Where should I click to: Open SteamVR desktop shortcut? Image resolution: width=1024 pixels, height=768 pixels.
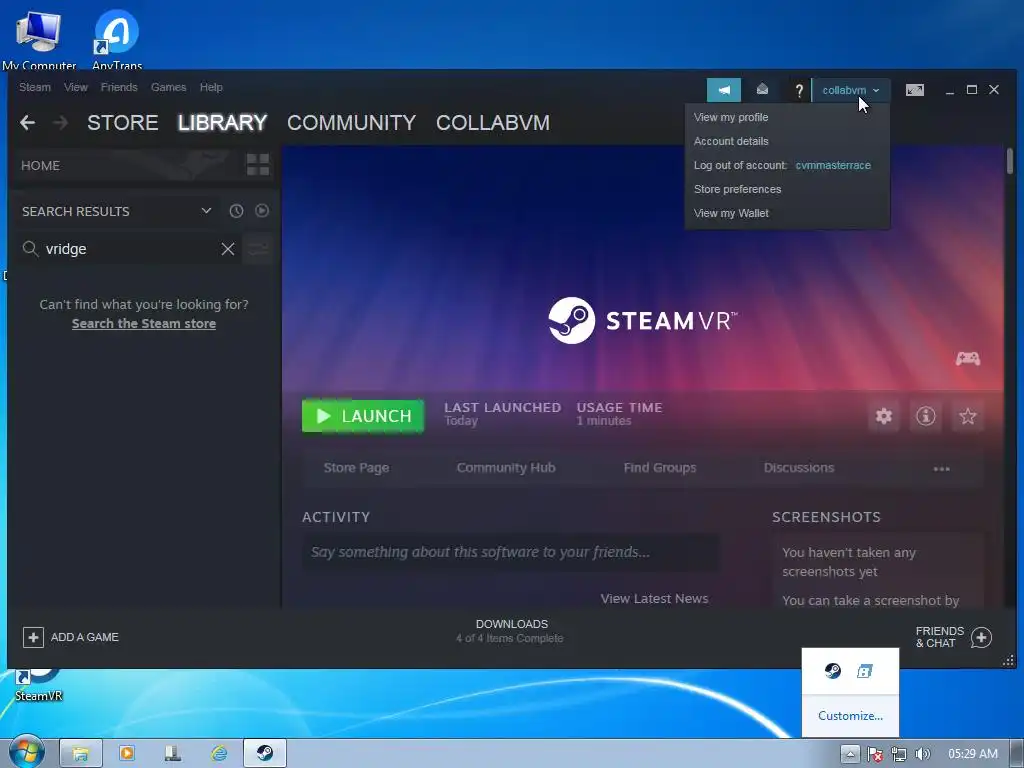point(38,685)
